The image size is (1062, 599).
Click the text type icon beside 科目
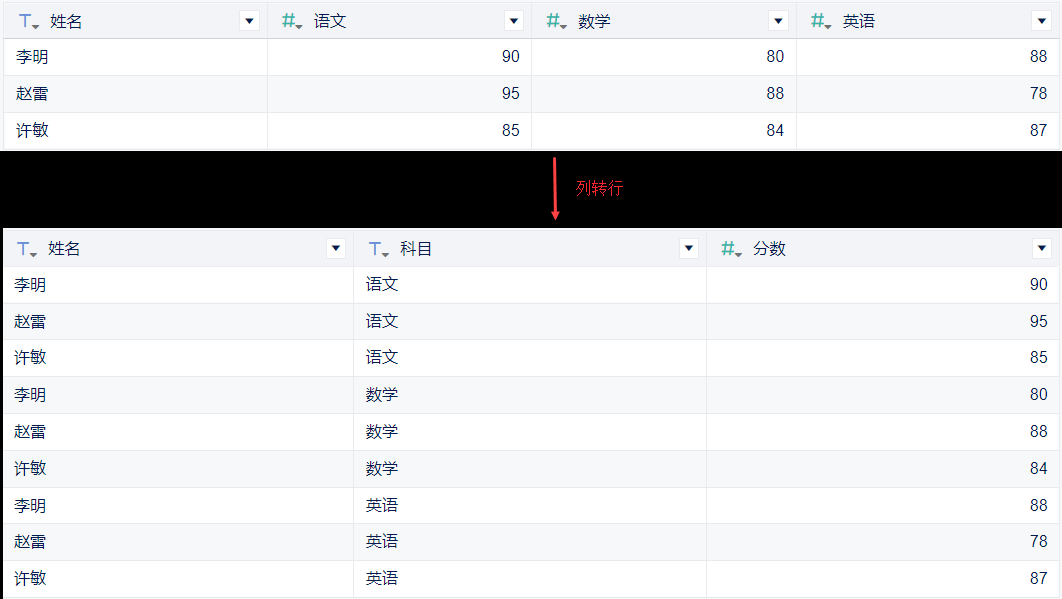point(378,249)
